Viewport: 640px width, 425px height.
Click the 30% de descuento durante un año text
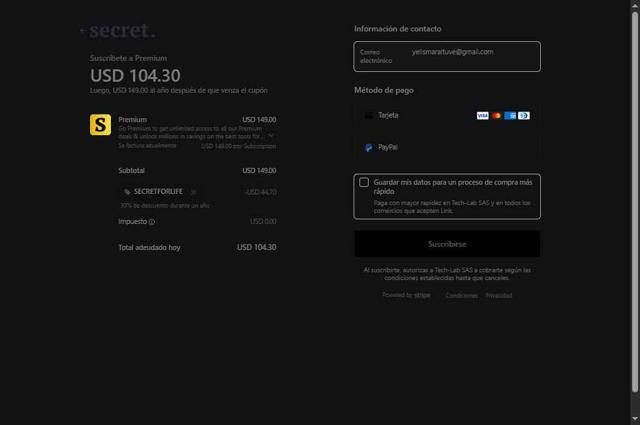[165, 205]
